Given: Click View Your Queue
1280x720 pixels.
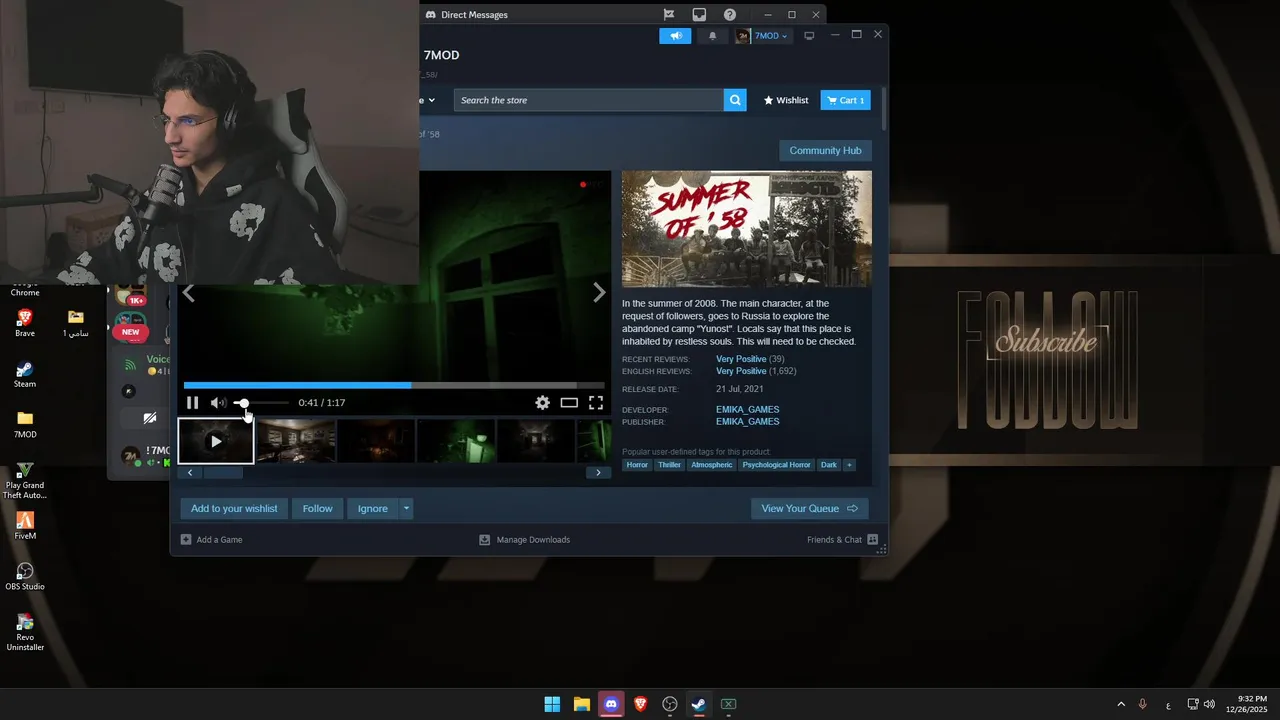Looking at the screenshot, I should click(x=809, y=508).
